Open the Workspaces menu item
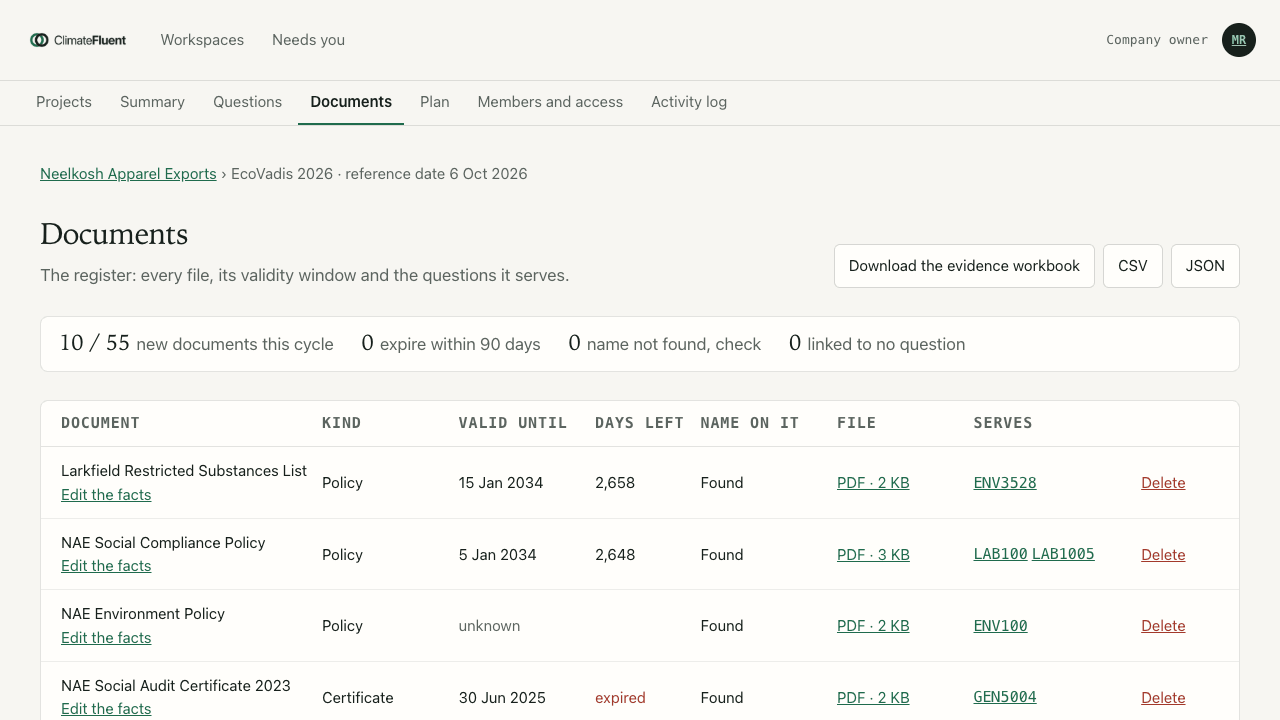1280x720 pixels. tap(202, 40)
